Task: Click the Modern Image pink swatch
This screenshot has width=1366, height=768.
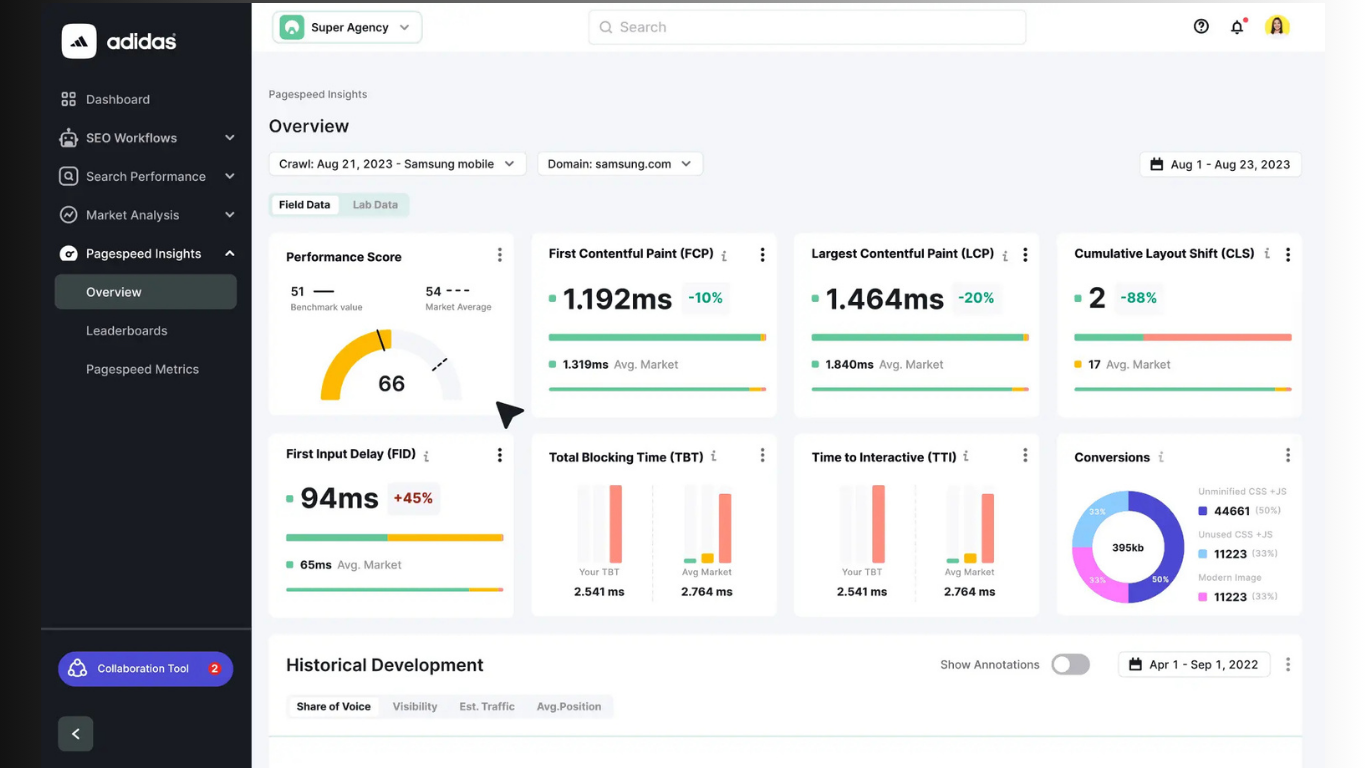Action: (1203, 597)
